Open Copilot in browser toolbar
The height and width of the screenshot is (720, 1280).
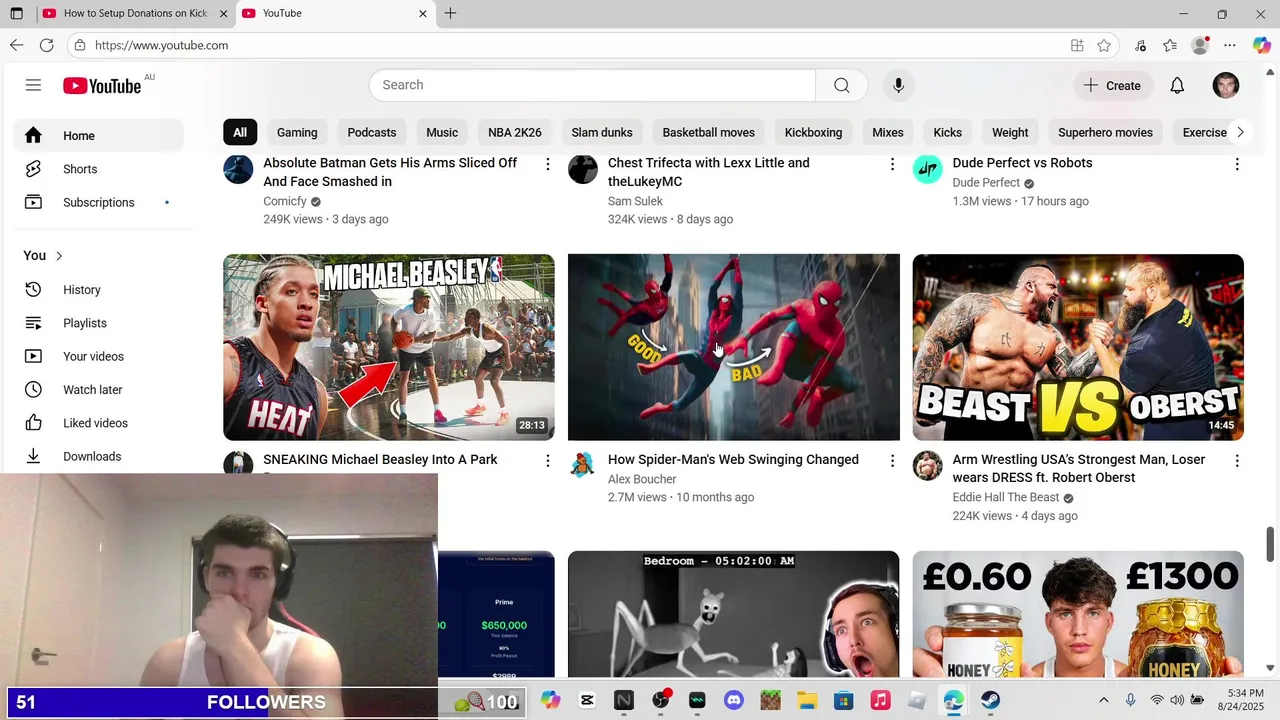[x=1261, y=45]
